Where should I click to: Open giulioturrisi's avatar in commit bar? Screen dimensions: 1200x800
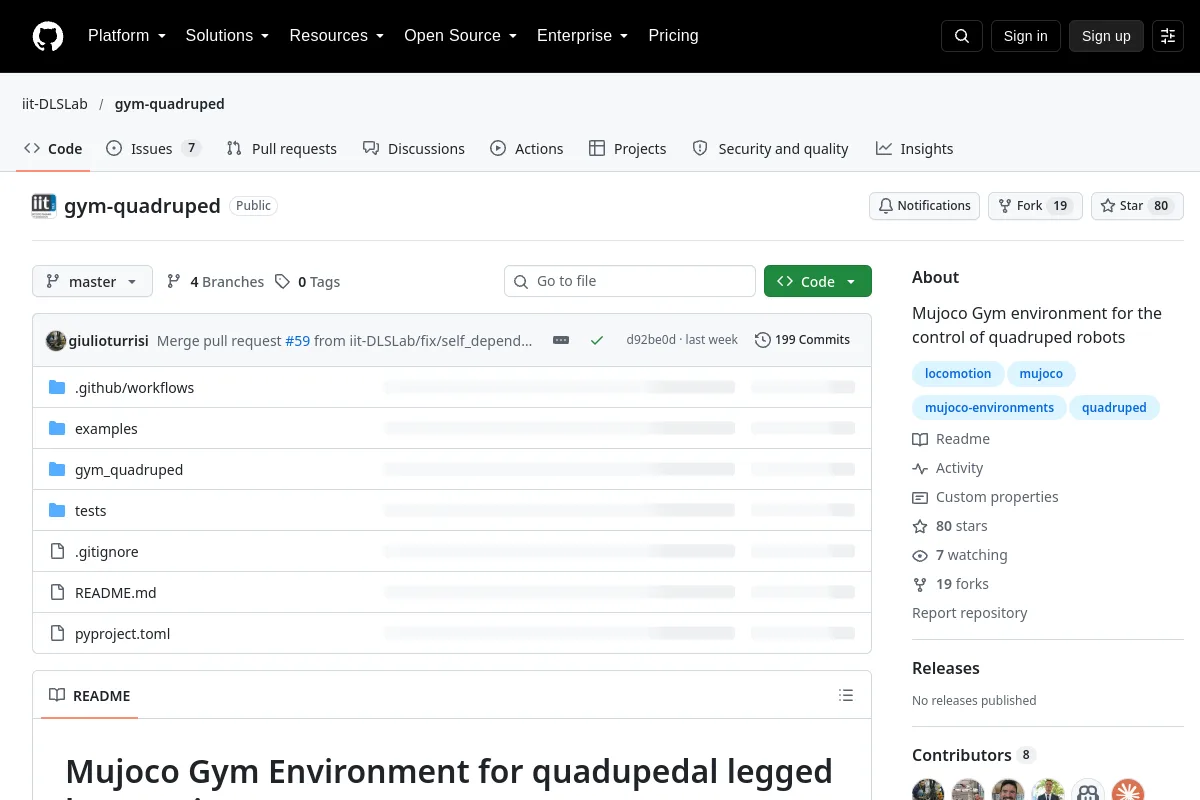[56, 340]
